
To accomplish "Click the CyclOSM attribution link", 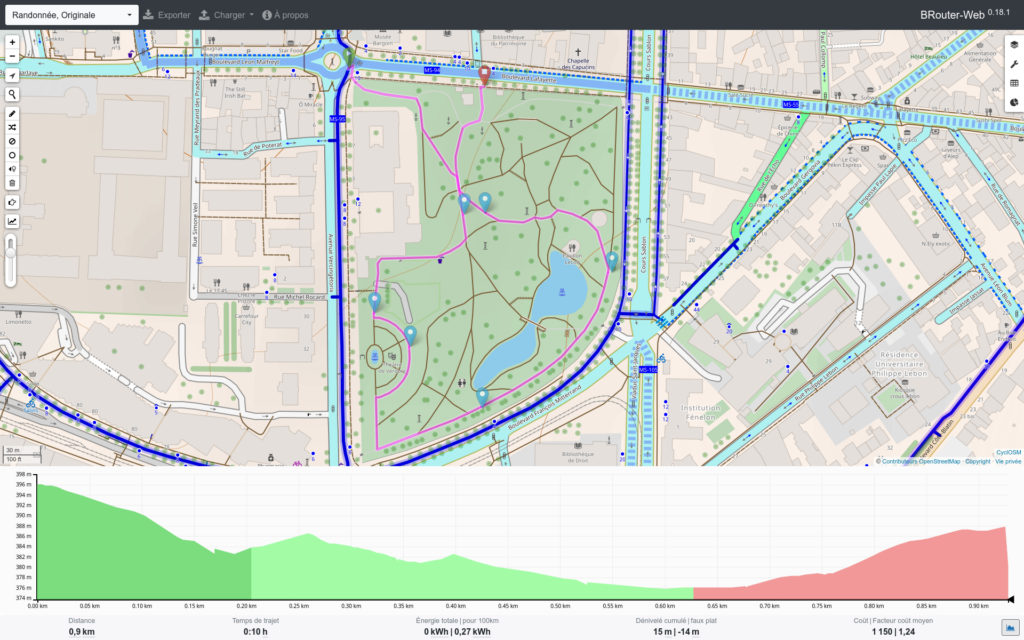I will point(1009,453).
